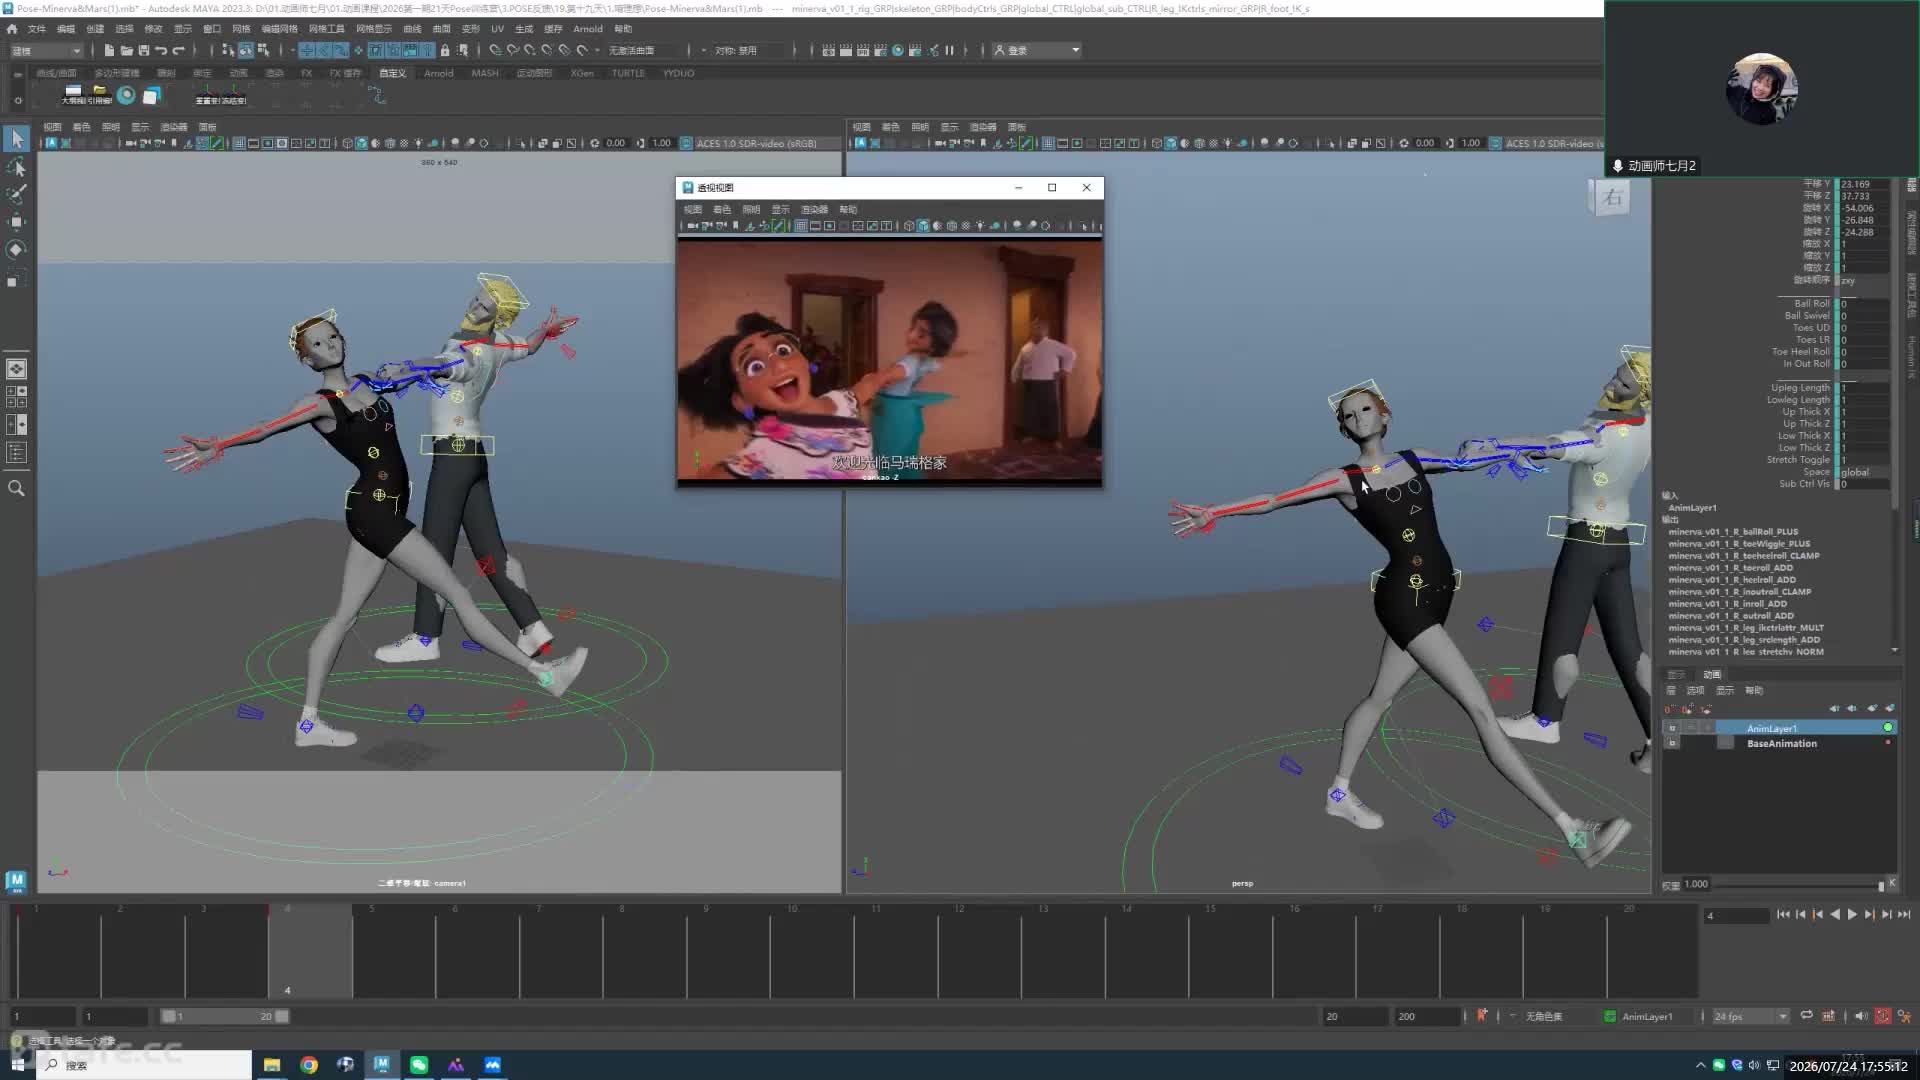Viewport: 1920px width, 1080px height.
Task: Click the layer weight slider handle
Action: [x=1881, y=885]
